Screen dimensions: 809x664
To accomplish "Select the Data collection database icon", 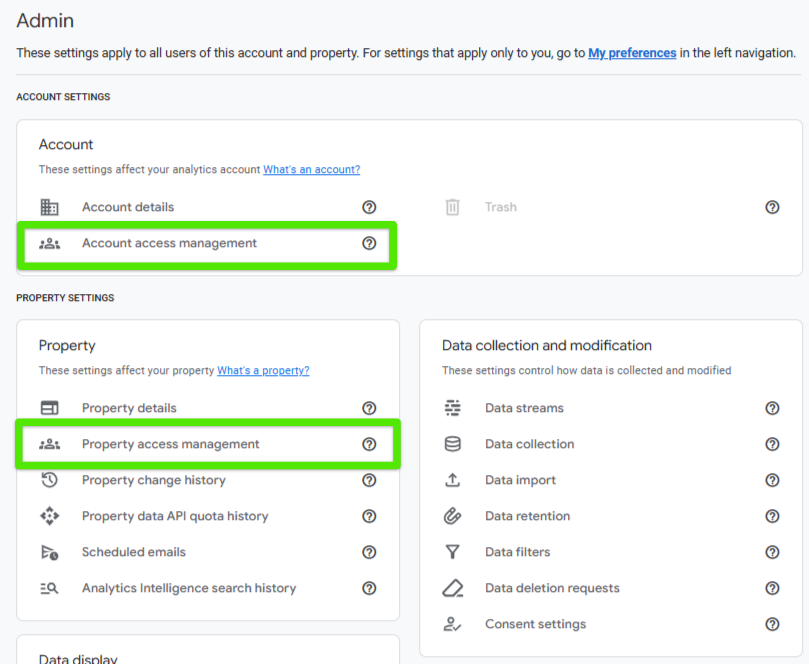I will (454, 444).
